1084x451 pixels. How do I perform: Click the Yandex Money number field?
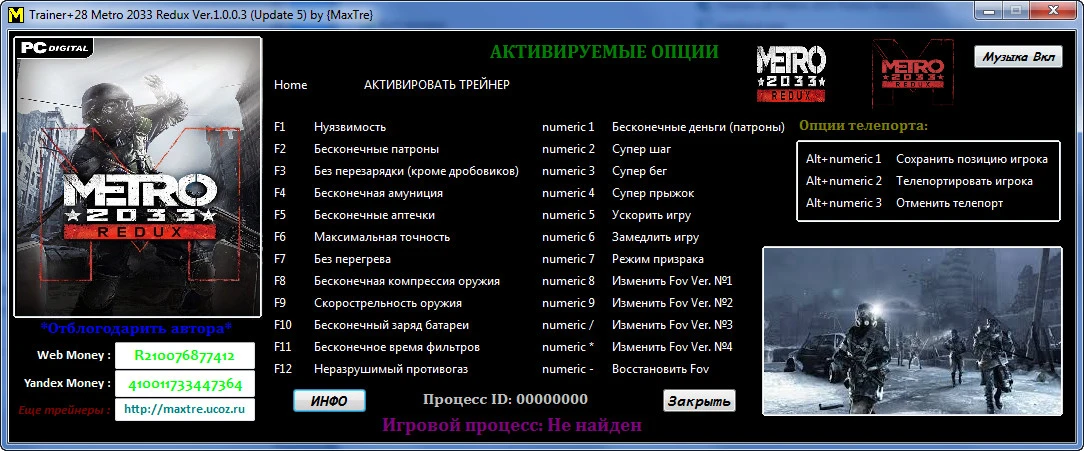[185, 384]
